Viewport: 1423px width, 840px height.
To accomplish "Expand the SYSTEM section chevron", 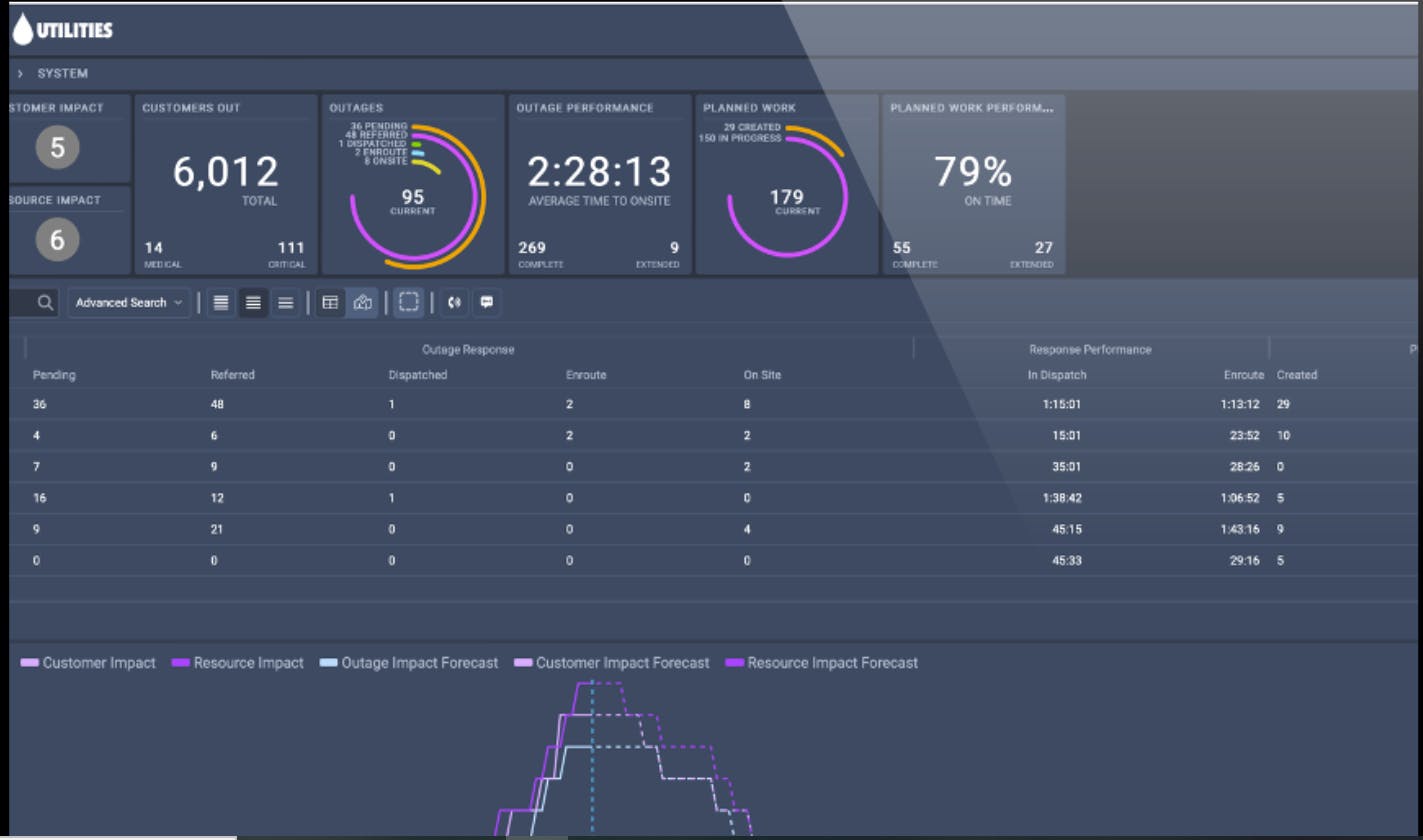I will (19, 72).
